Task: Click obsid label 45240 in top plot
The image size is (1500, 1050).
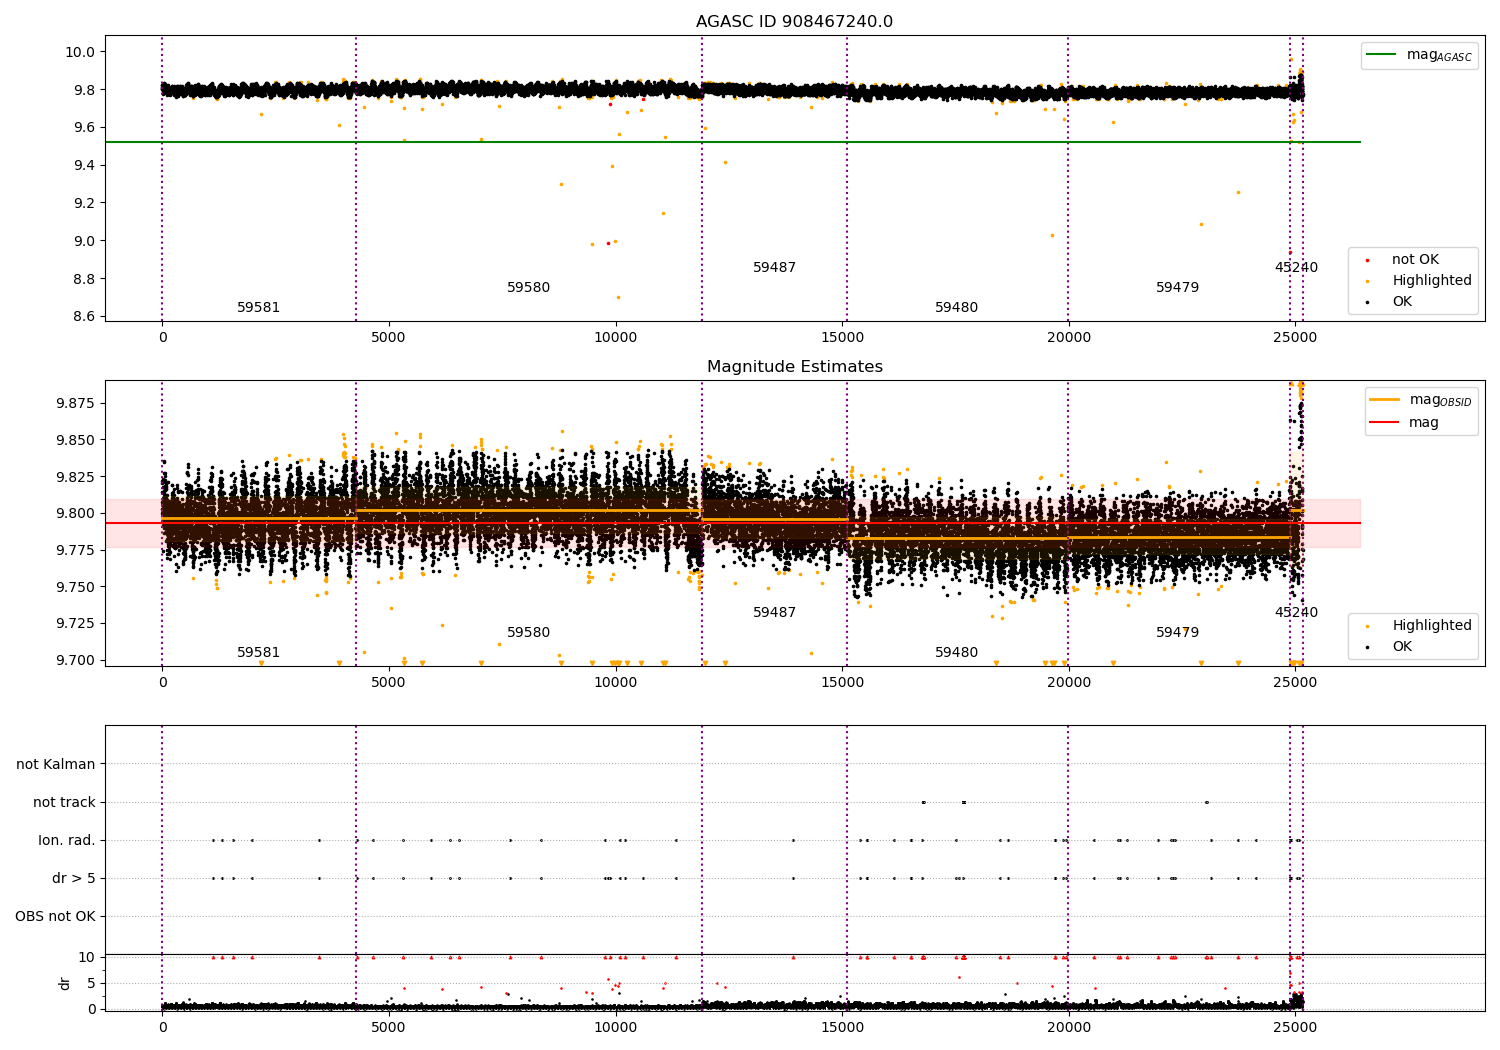Action: (1296, 268)
